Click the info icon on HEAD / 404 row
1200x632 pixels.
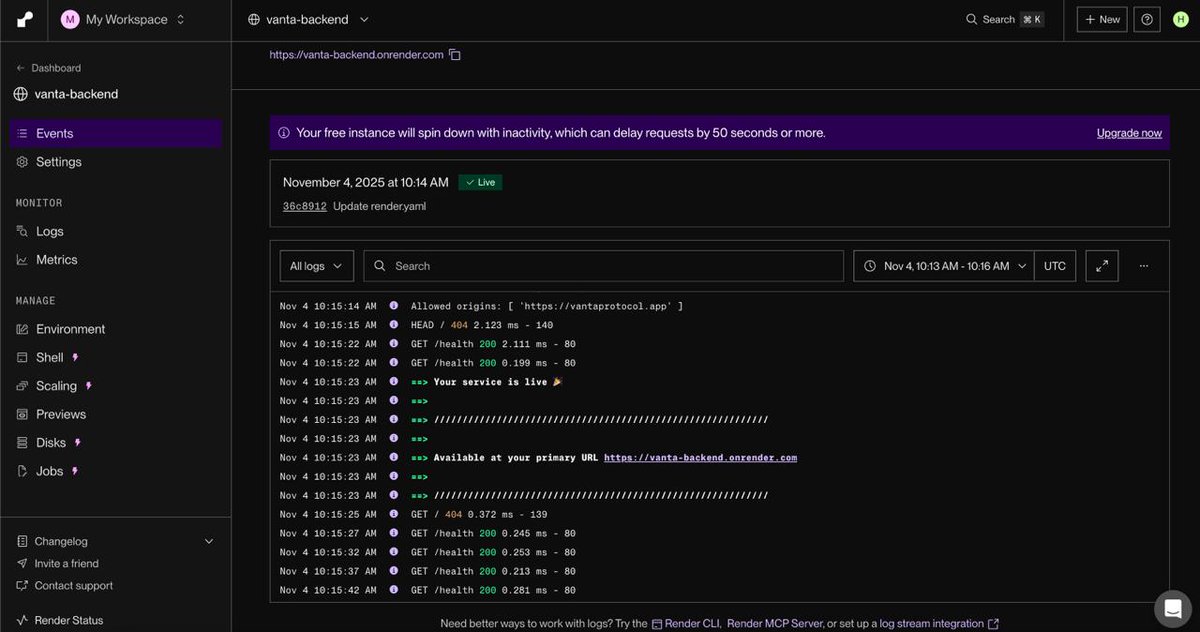394,325
